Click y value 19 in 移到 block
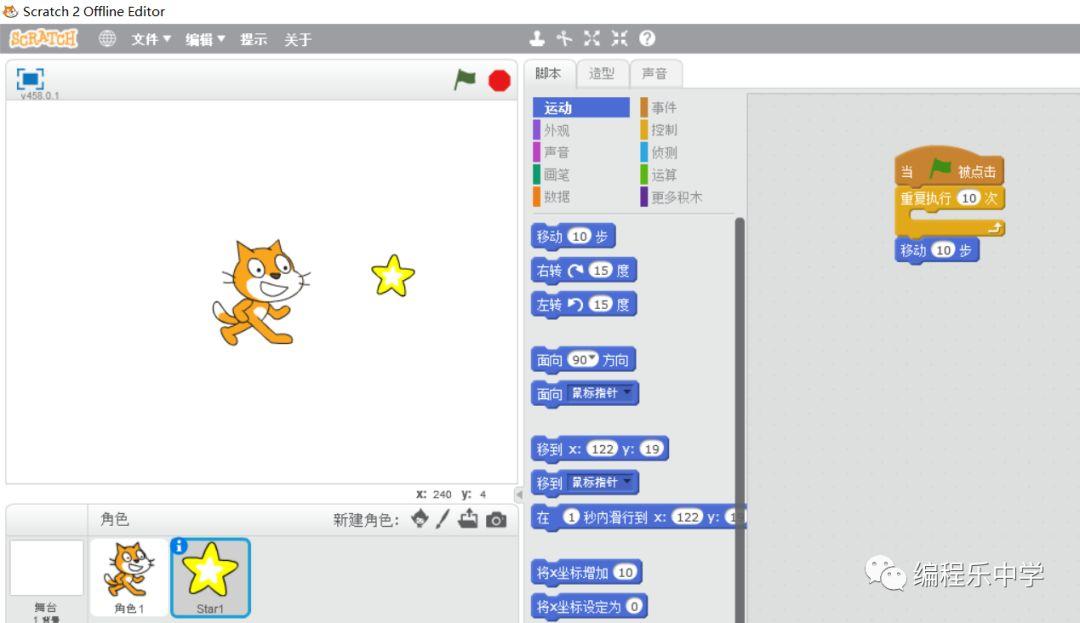This screenshot has width=1080, height=623. pos(651,449)
